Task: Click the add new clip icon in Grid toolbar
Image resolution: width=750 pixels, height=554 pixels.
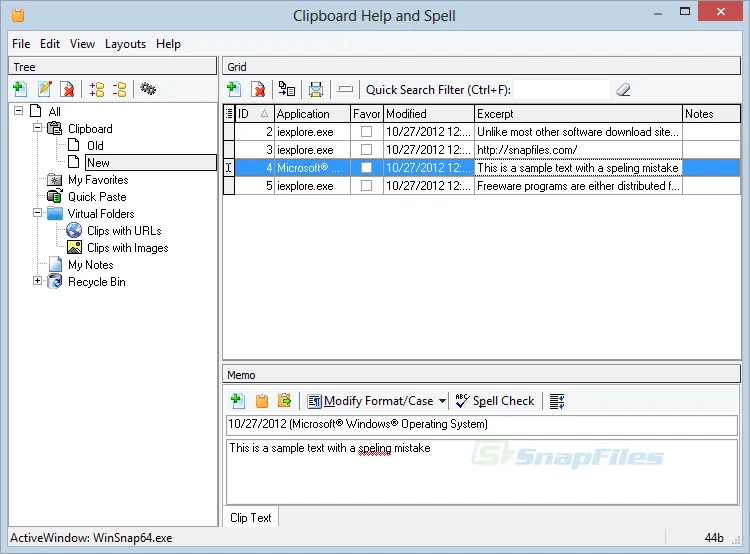Action: pos(234,89)
